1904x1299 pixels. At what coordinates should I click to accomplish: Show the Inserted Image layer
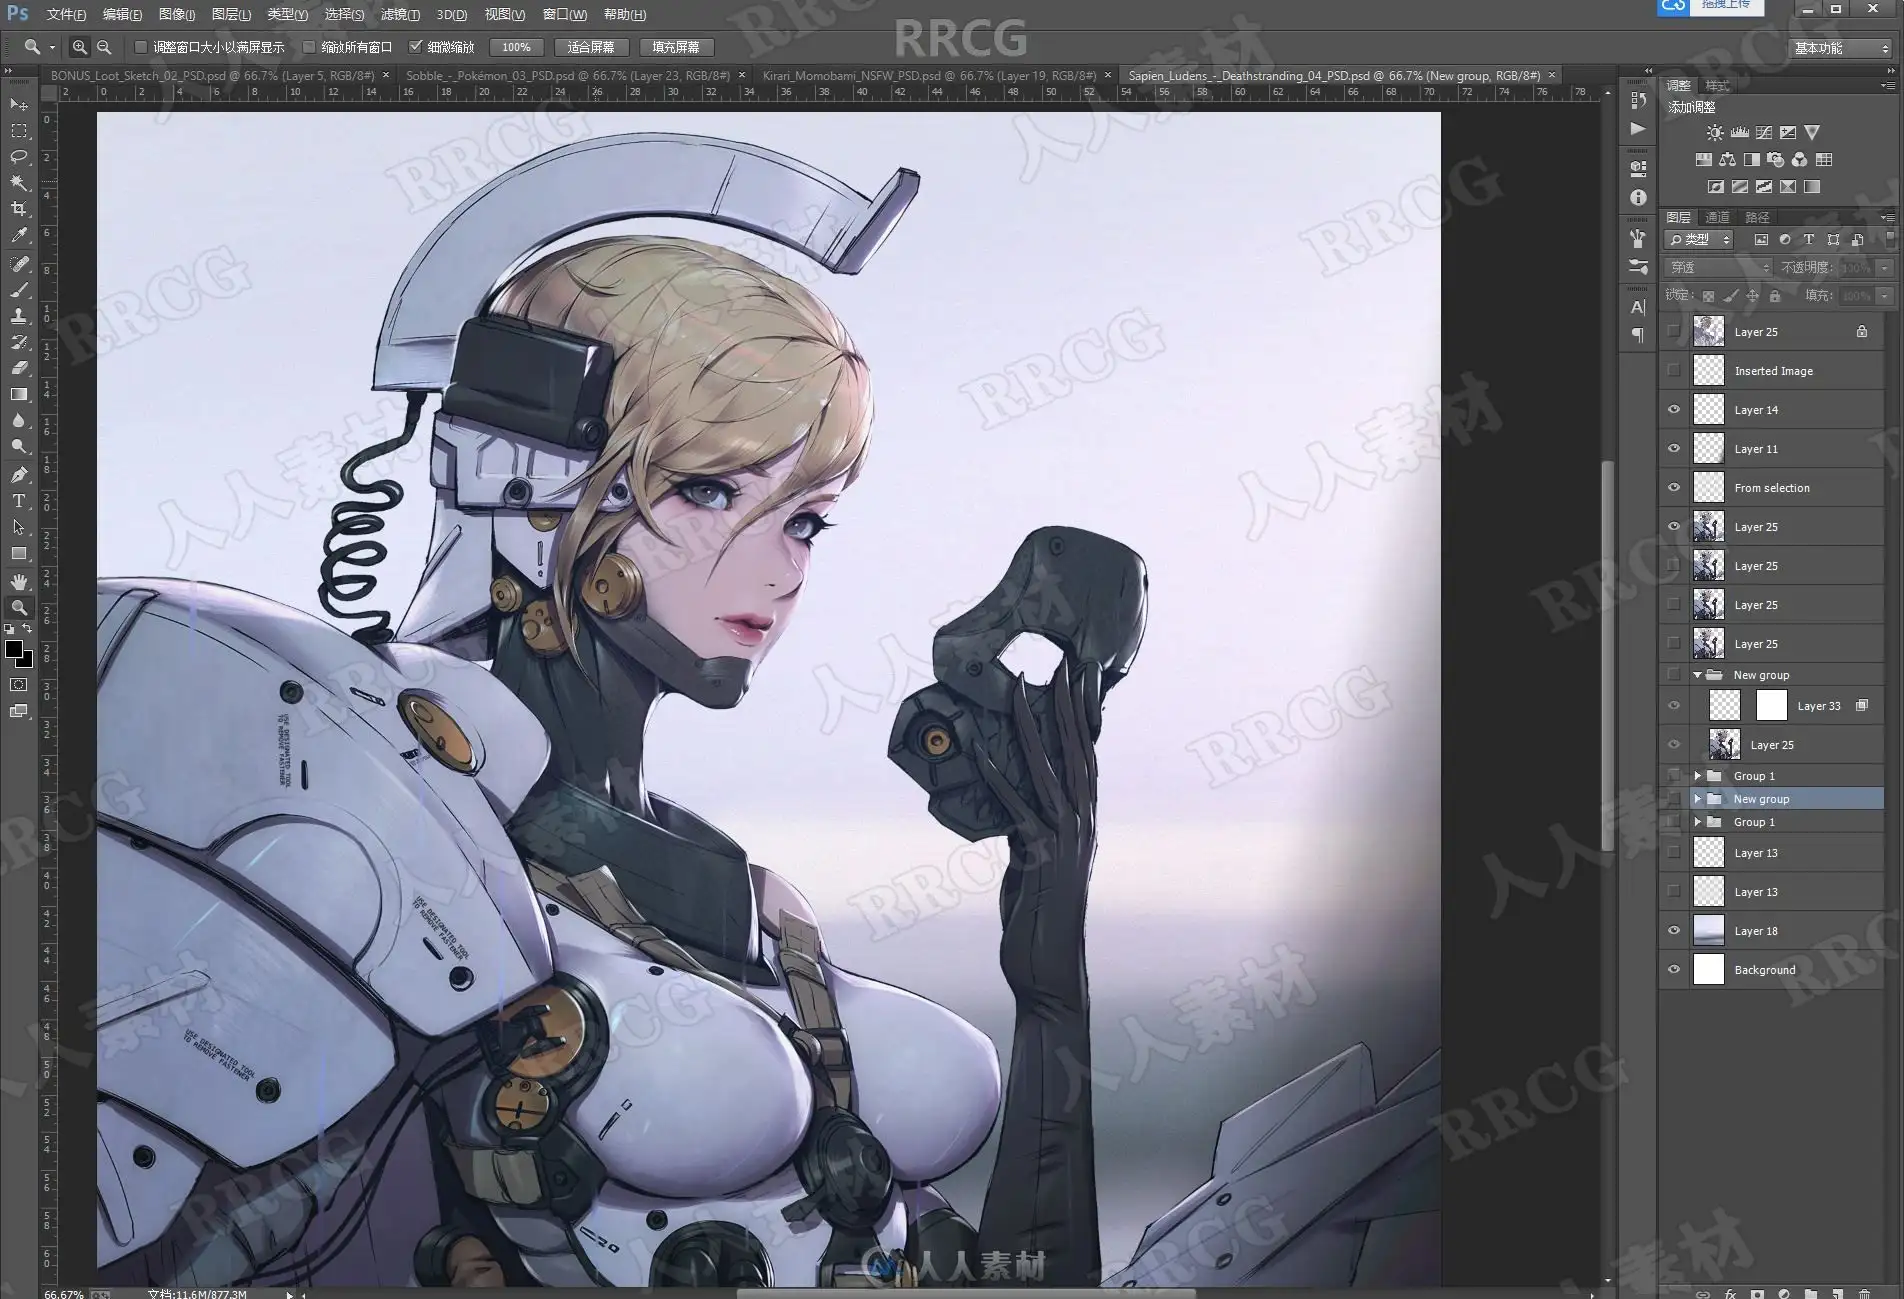click(1674, 371)
